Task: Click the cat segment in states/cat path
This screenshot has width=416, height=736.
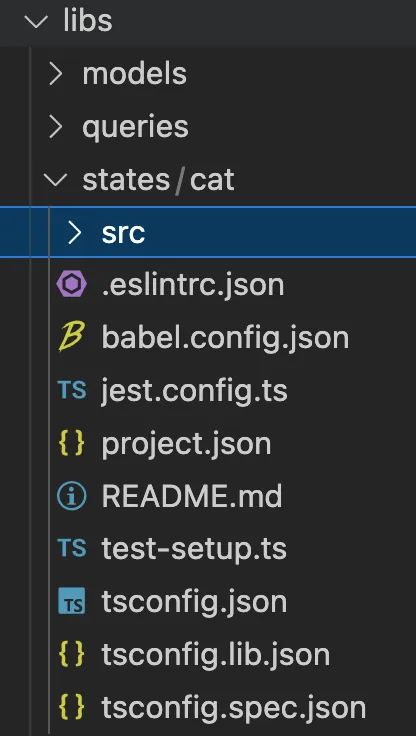Action: pyautogui.click(x=212, y=180)
